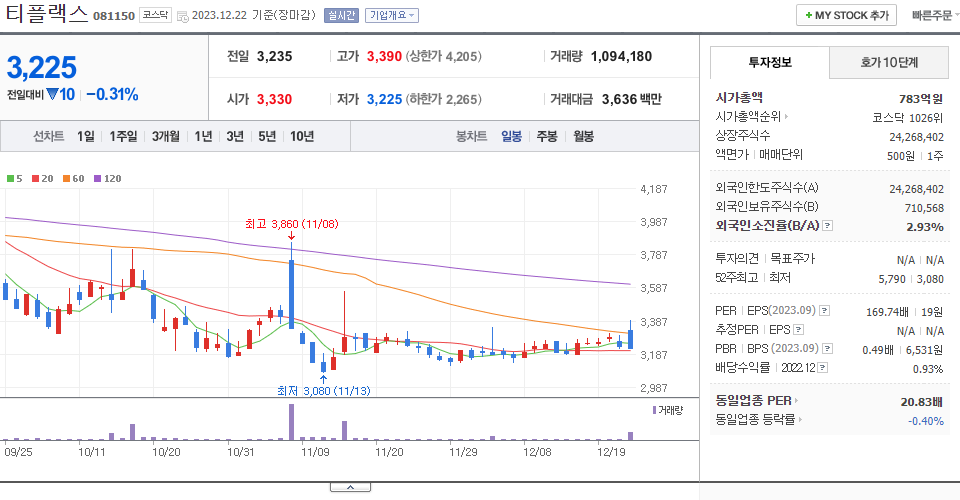
Task: Select 1일 line chart period
Action: tap(86, 136)
